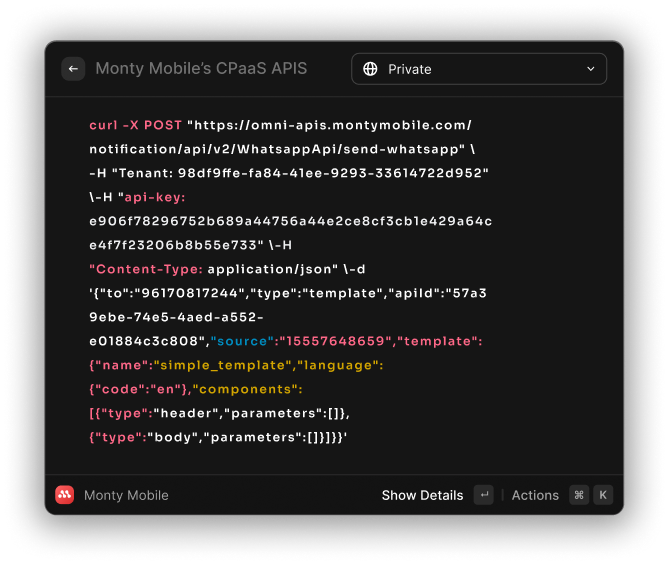Click the Monty Mobile logo icon
Image resolution: width=669 pixels, height=564 pixels.
64,495
